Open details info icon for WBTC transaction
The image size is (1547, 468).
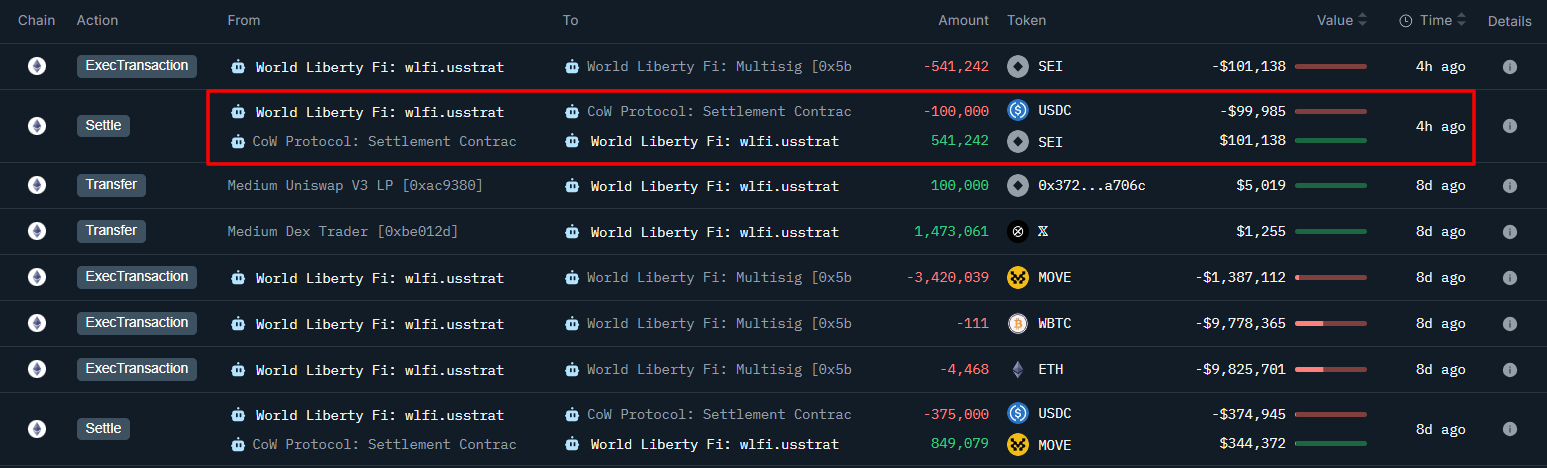coord(1509,324)
